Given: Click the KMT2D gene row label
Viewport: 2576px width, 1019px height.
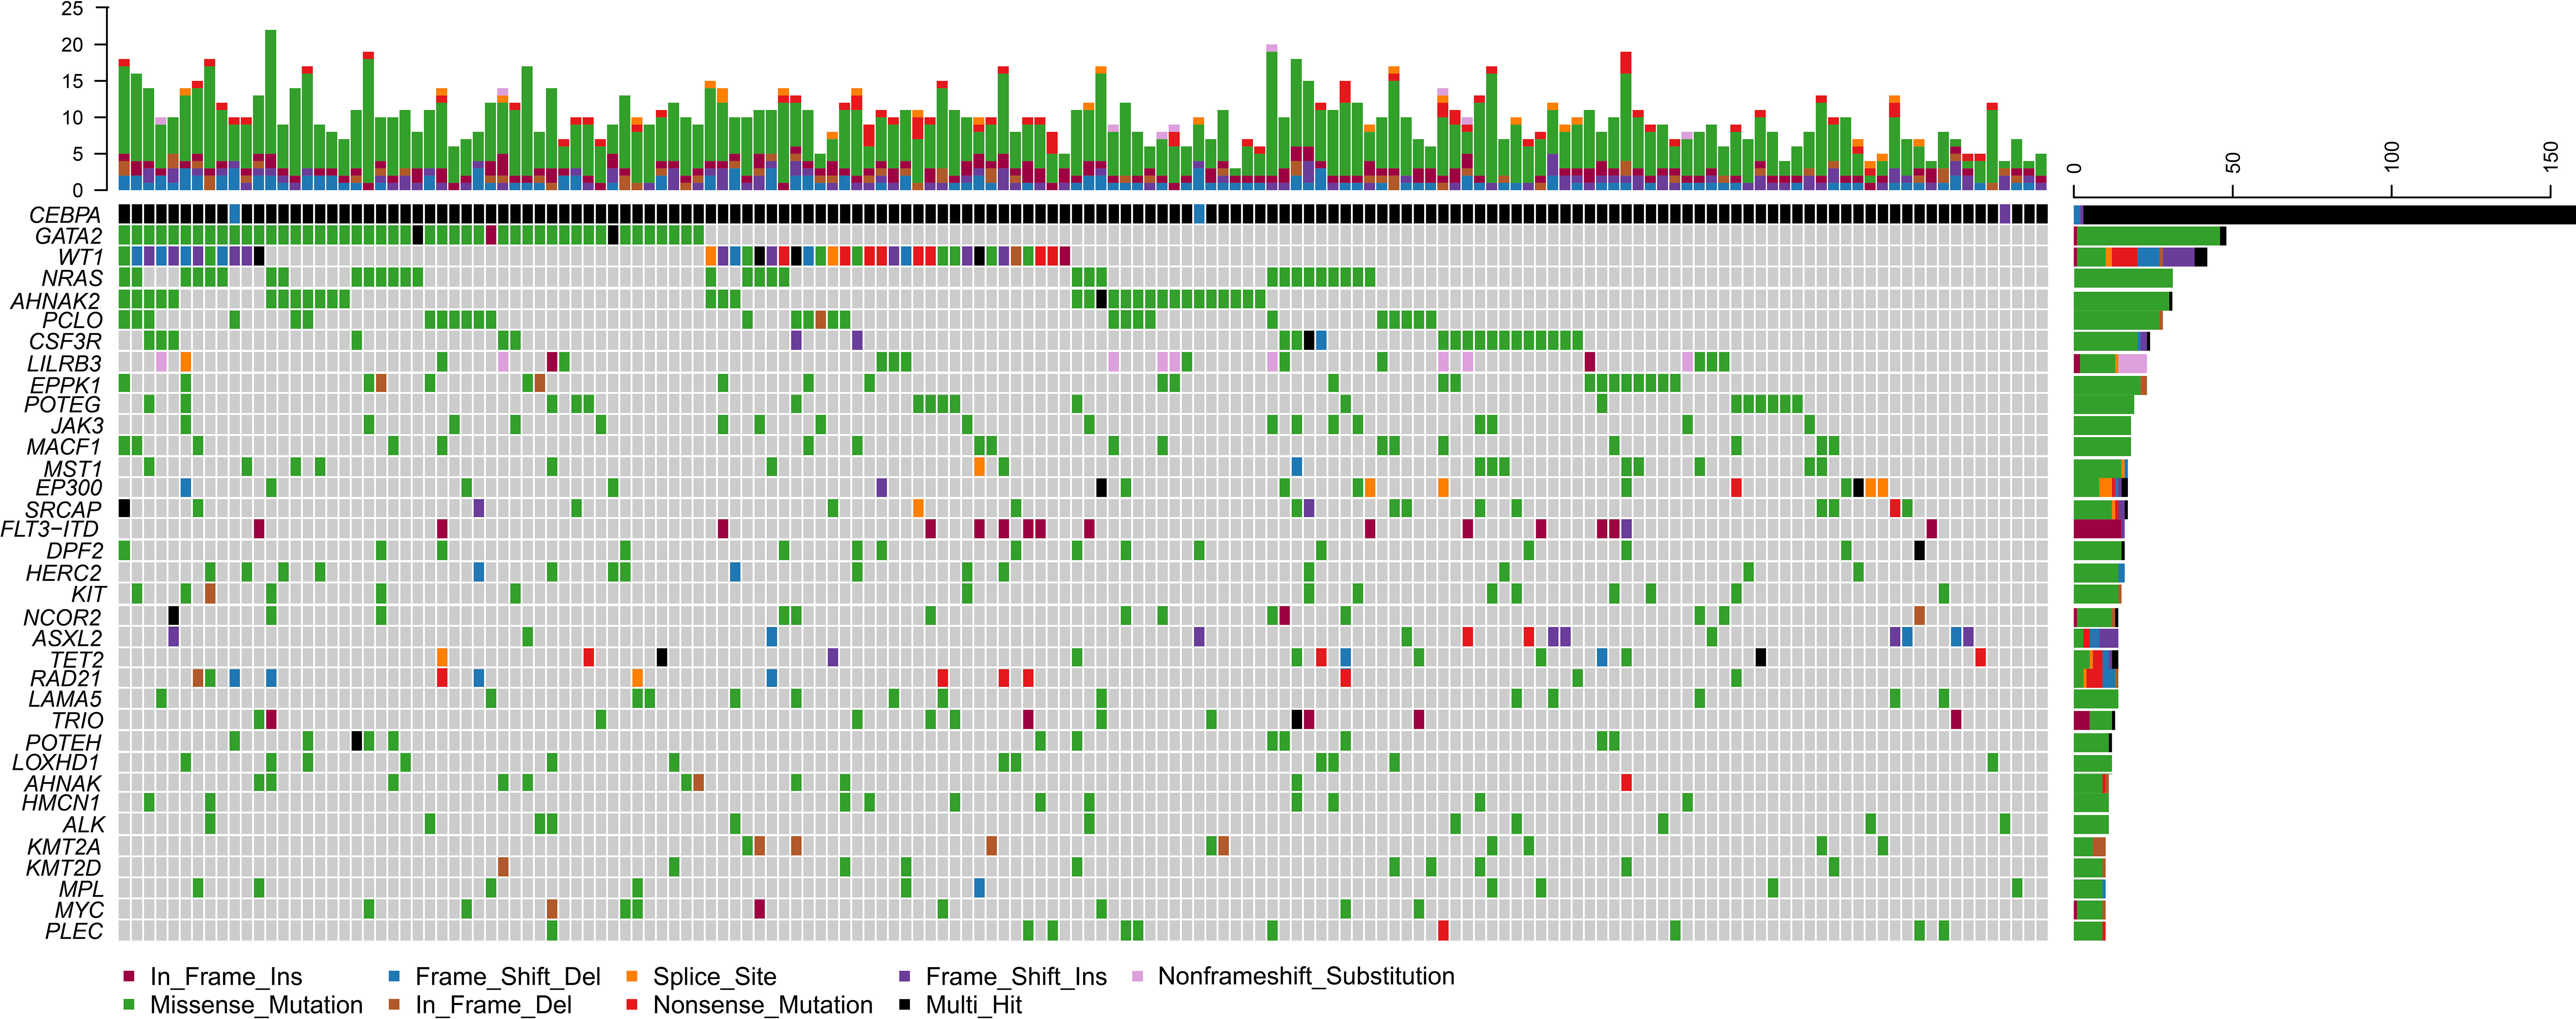Looking at the screenshot, I should click(64, 868).
